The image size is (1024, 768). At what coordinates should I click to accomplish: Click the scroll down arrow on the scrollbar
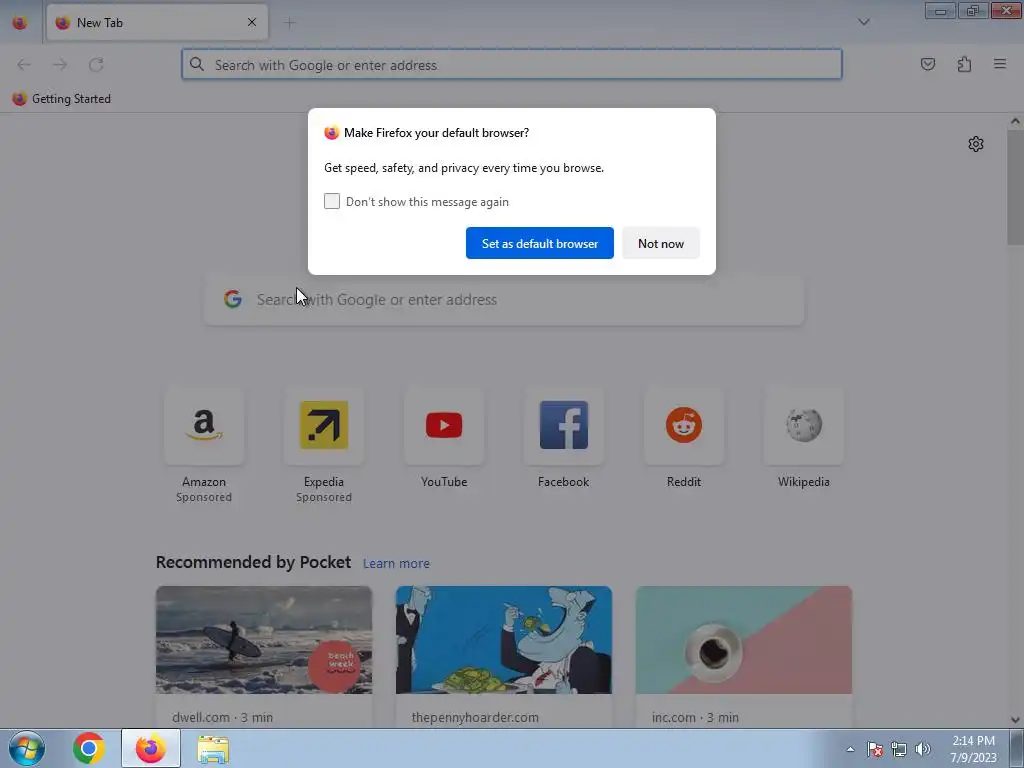[1015, 720]
